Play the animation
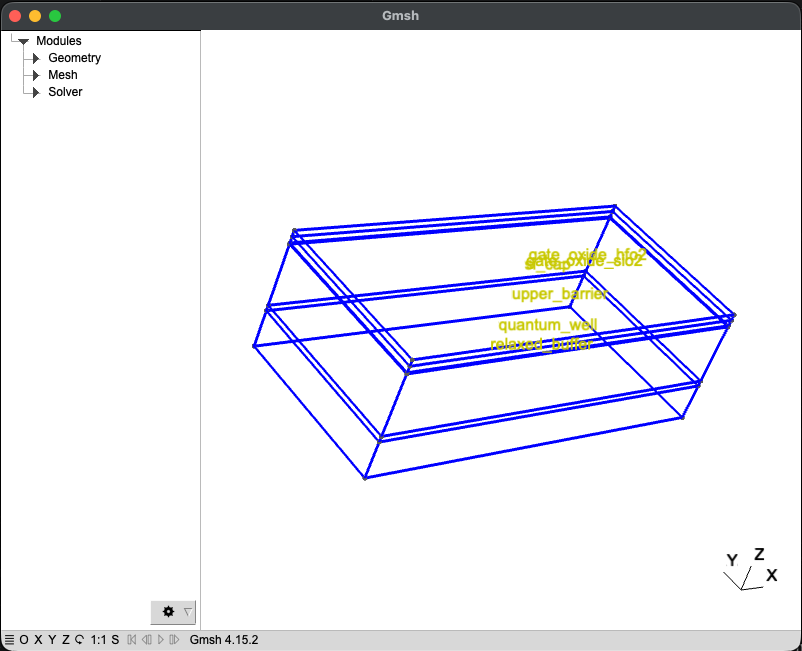The width and height of the screenshot is (802, 651). [x=161, y=640]
